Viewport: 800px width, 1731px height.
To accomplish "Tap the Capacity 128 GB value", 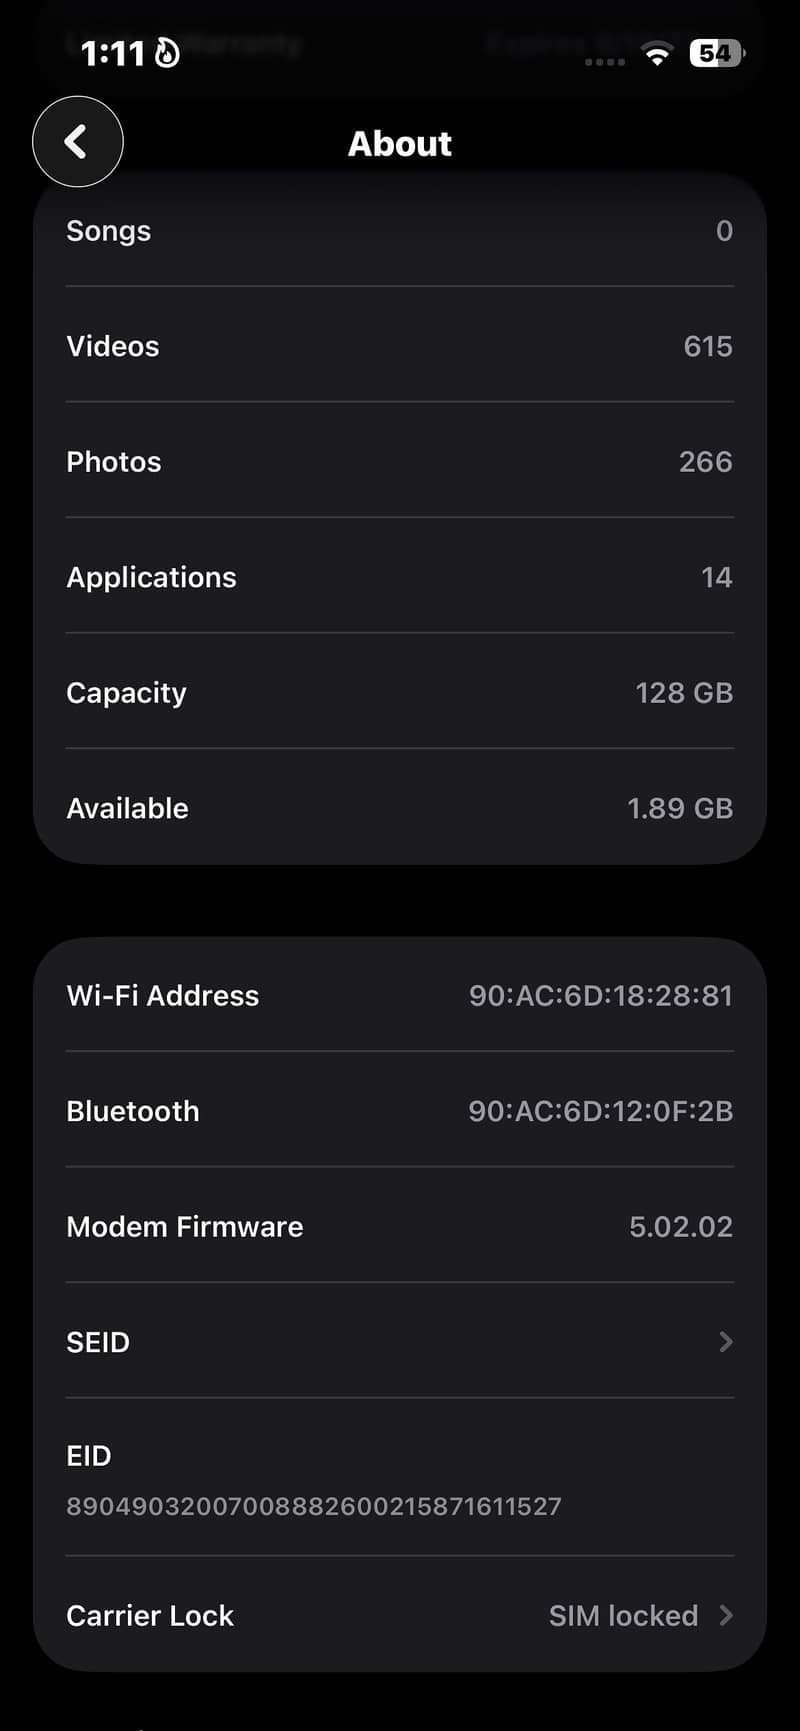I will point(684,693).
